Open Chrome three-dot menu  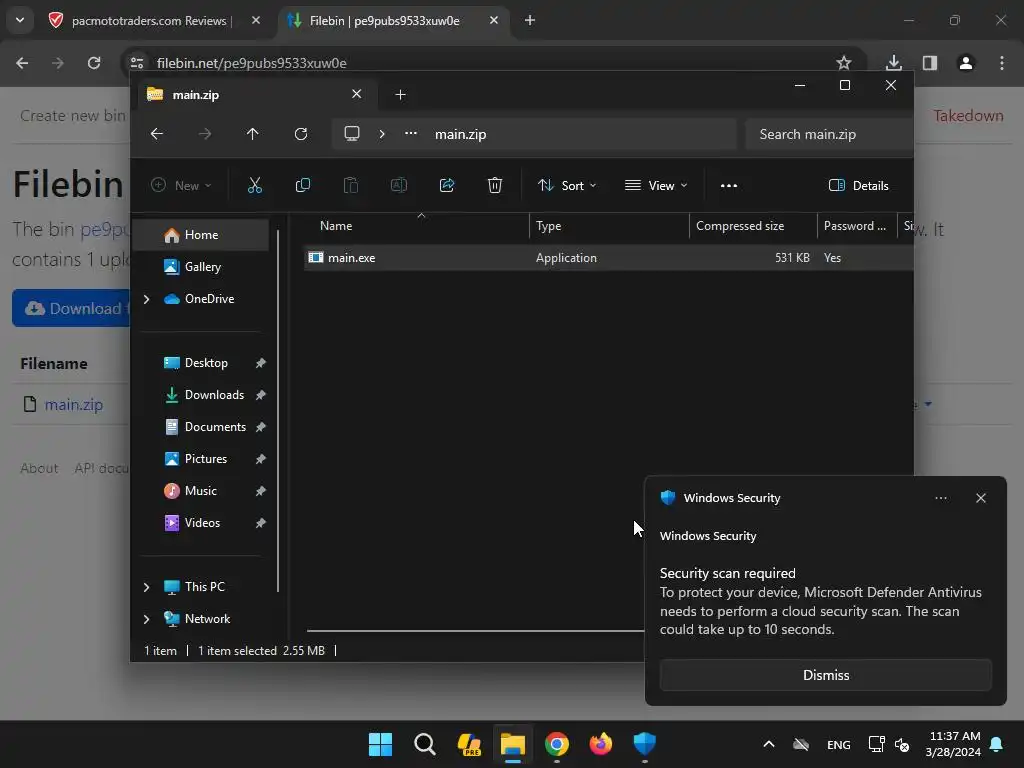pos(1002,63)
